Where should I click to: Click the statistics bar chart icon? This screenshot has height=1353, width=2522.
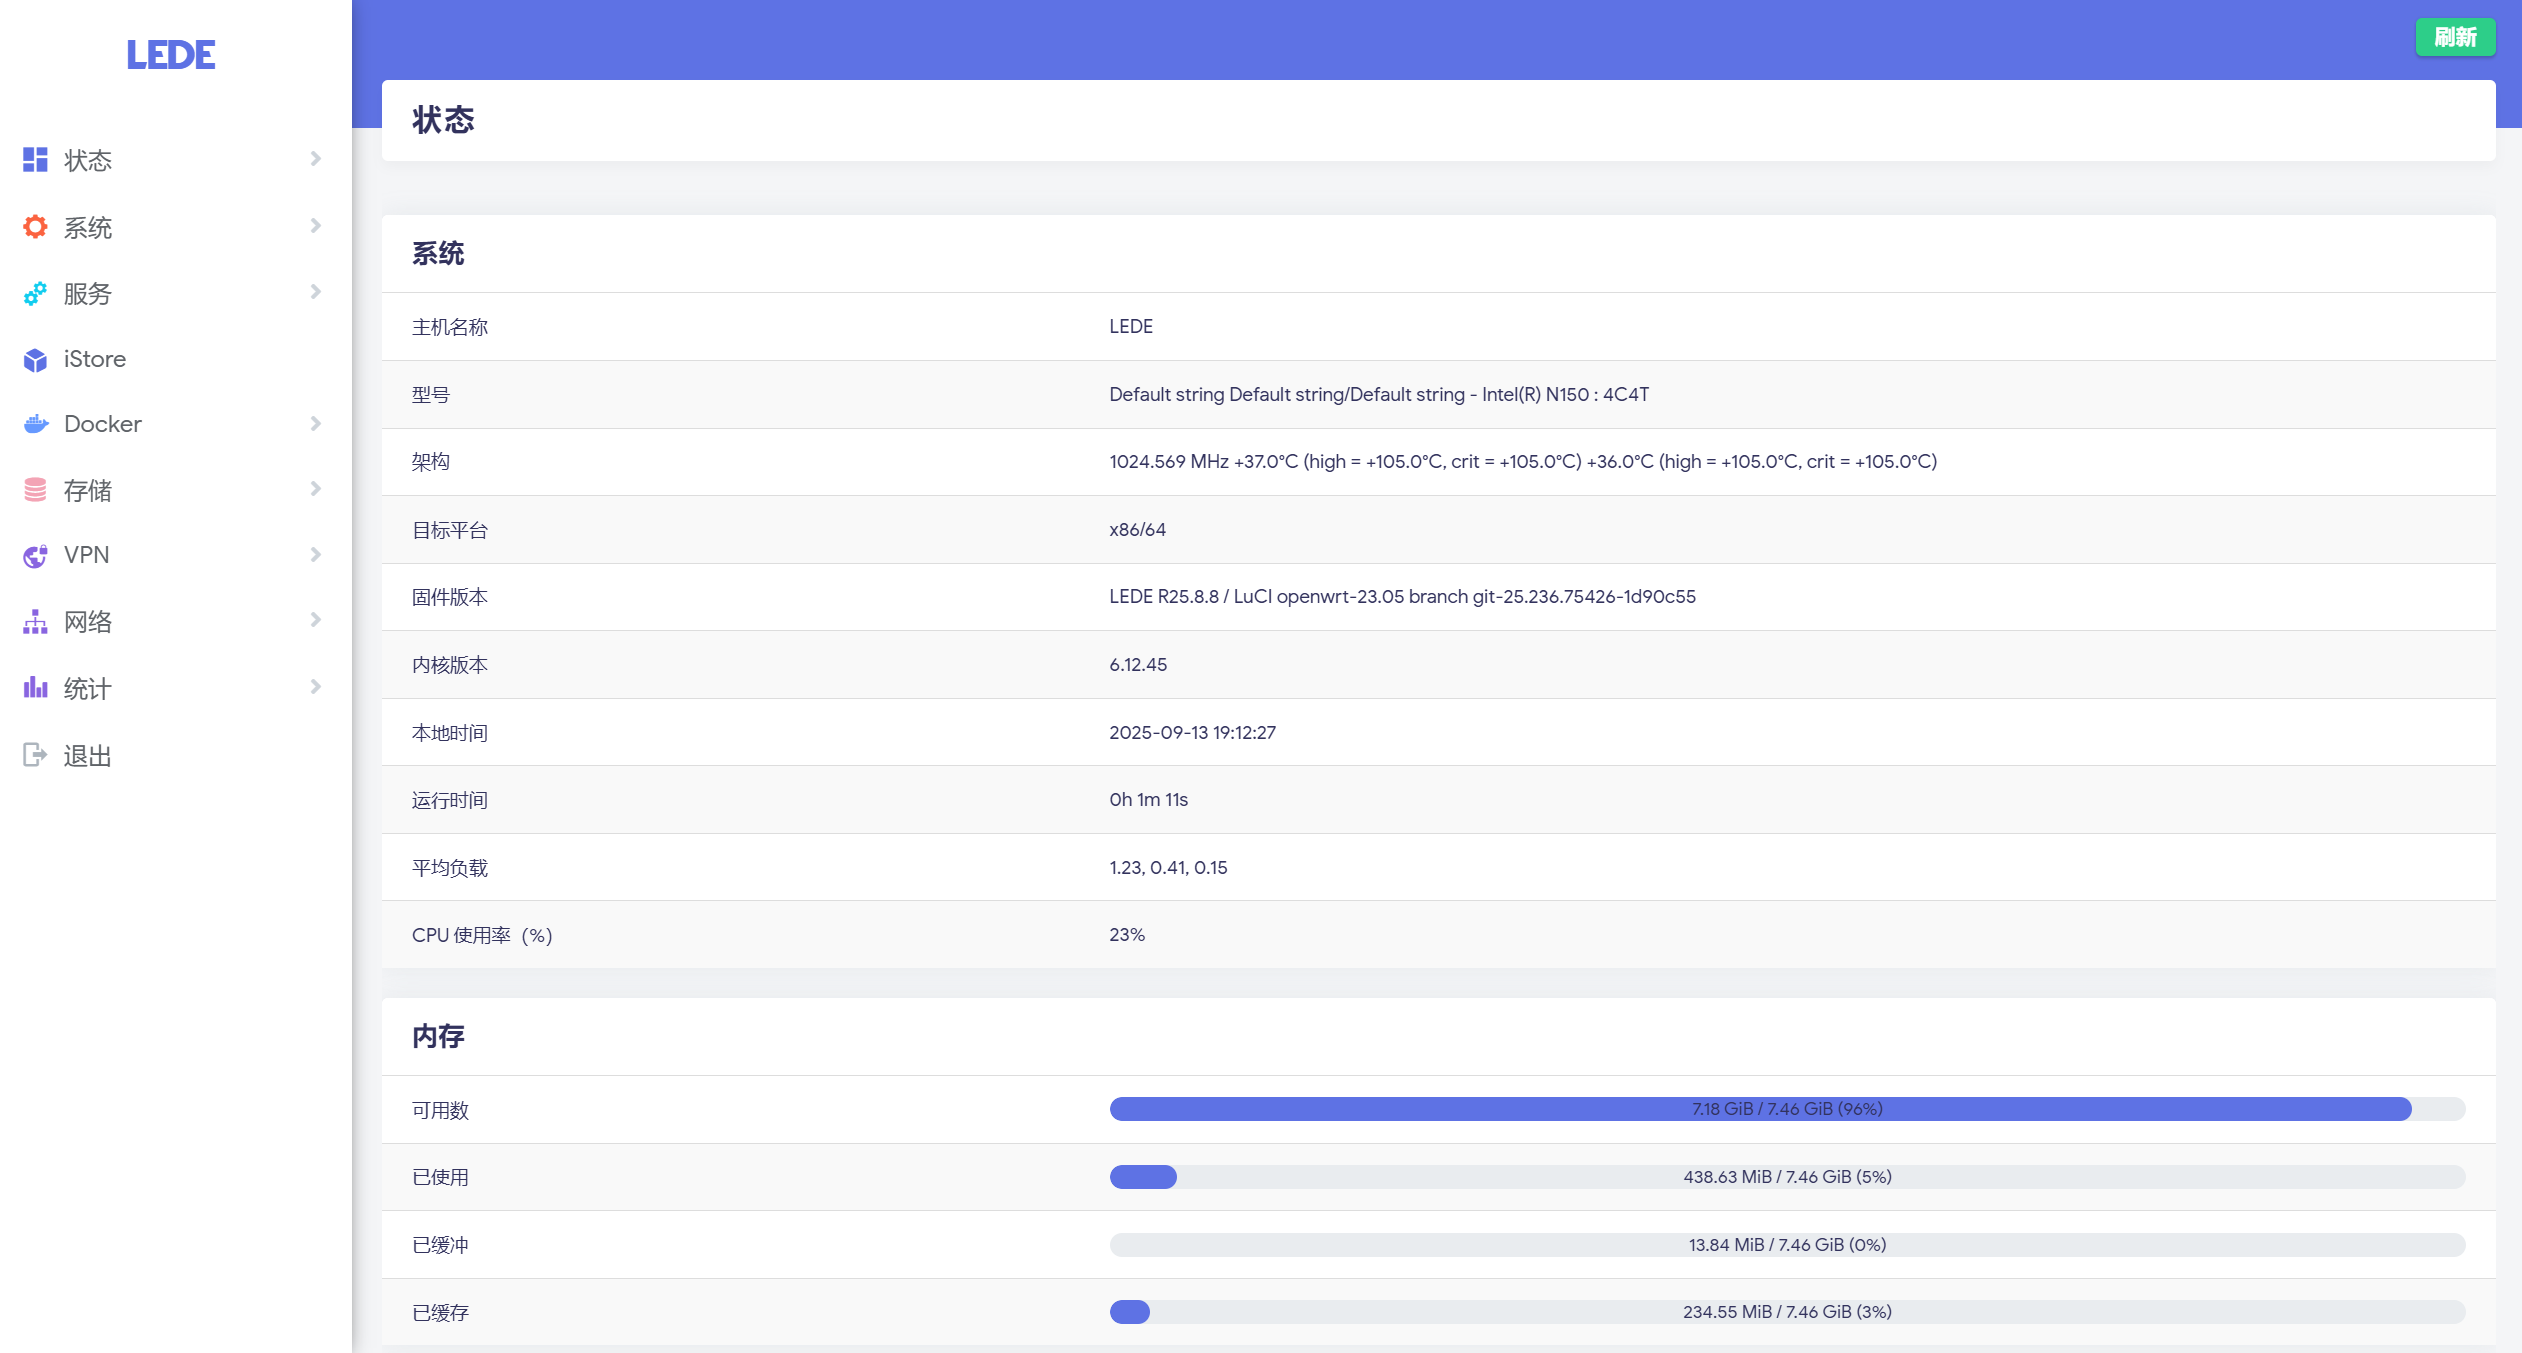[x=35, y=688]
